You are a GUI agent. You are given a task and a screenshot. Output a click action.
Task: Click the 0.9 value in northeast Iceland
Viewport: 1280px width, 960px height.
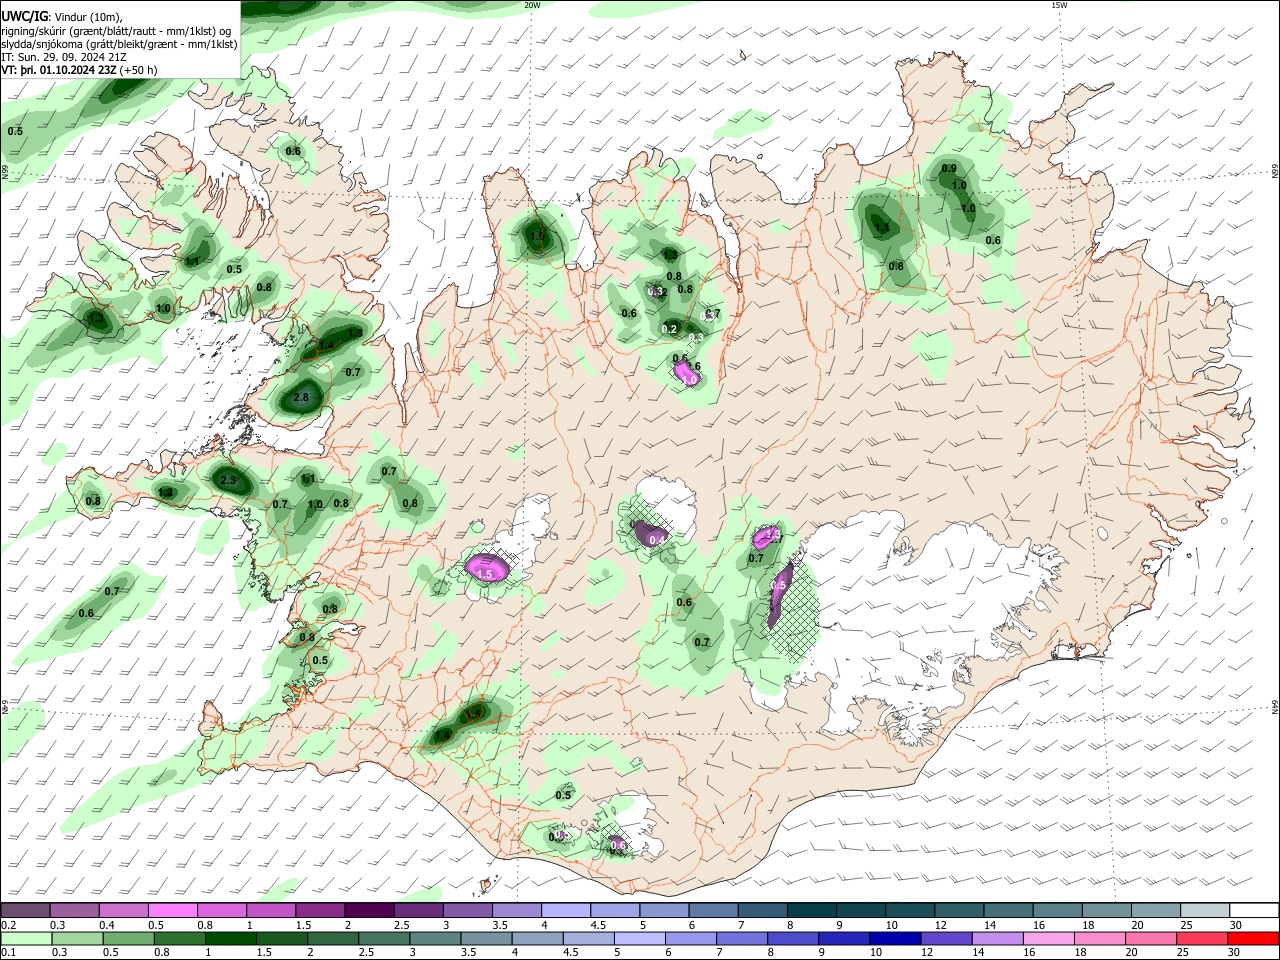click(x=949, y=168)
